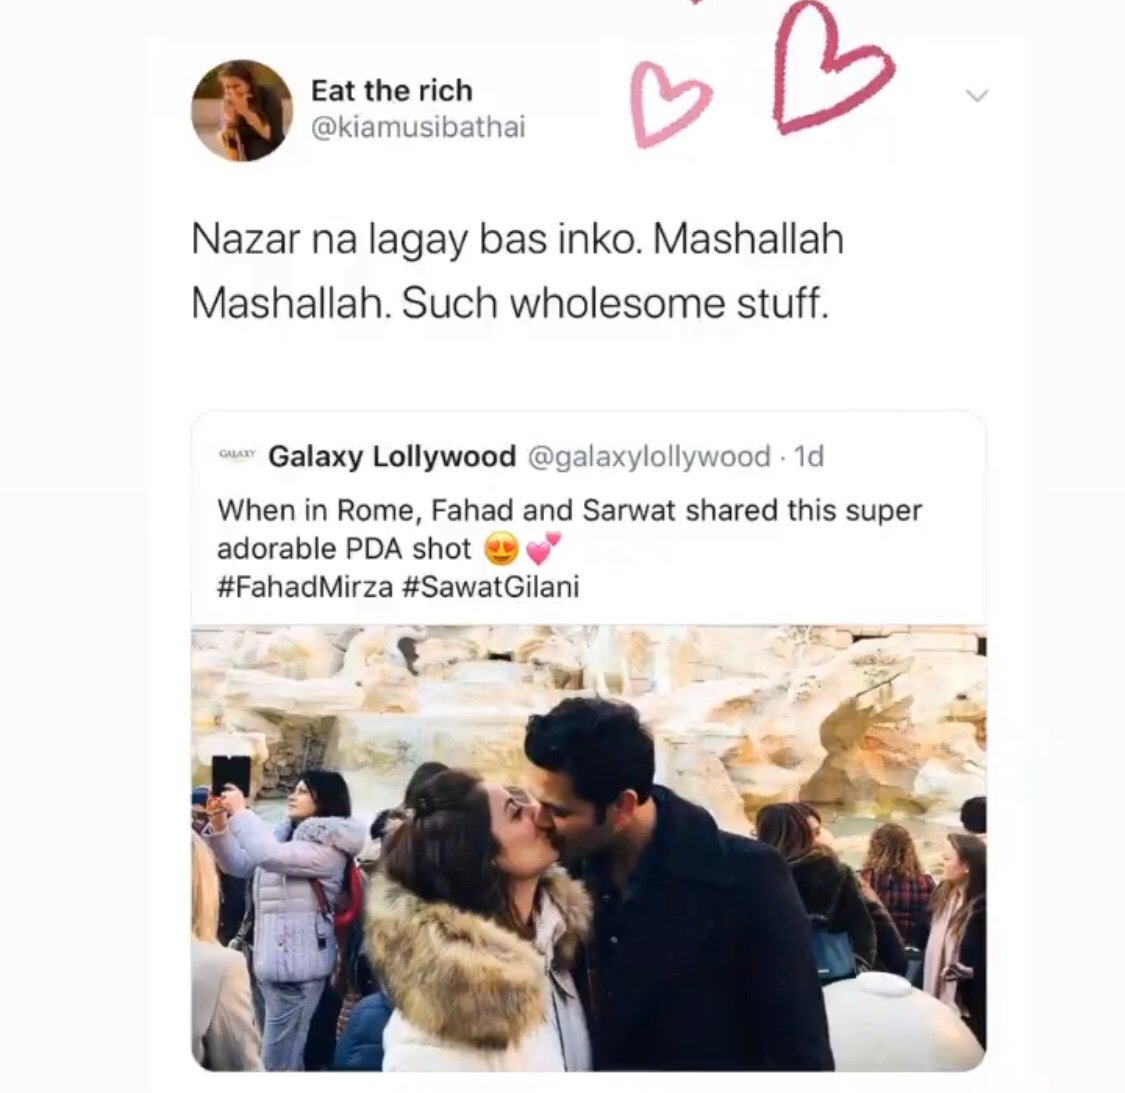
Task: Open the @kiamusibathai handle
Action: (x=418, y=128)
